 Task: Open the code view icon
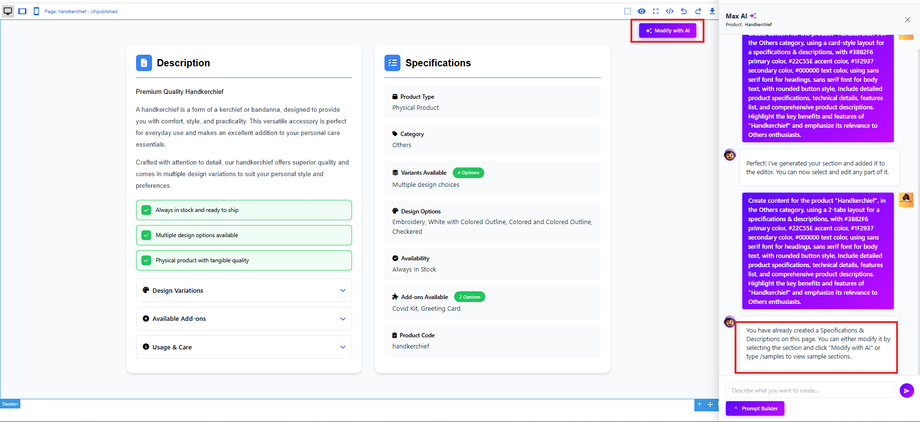[669, 11]
